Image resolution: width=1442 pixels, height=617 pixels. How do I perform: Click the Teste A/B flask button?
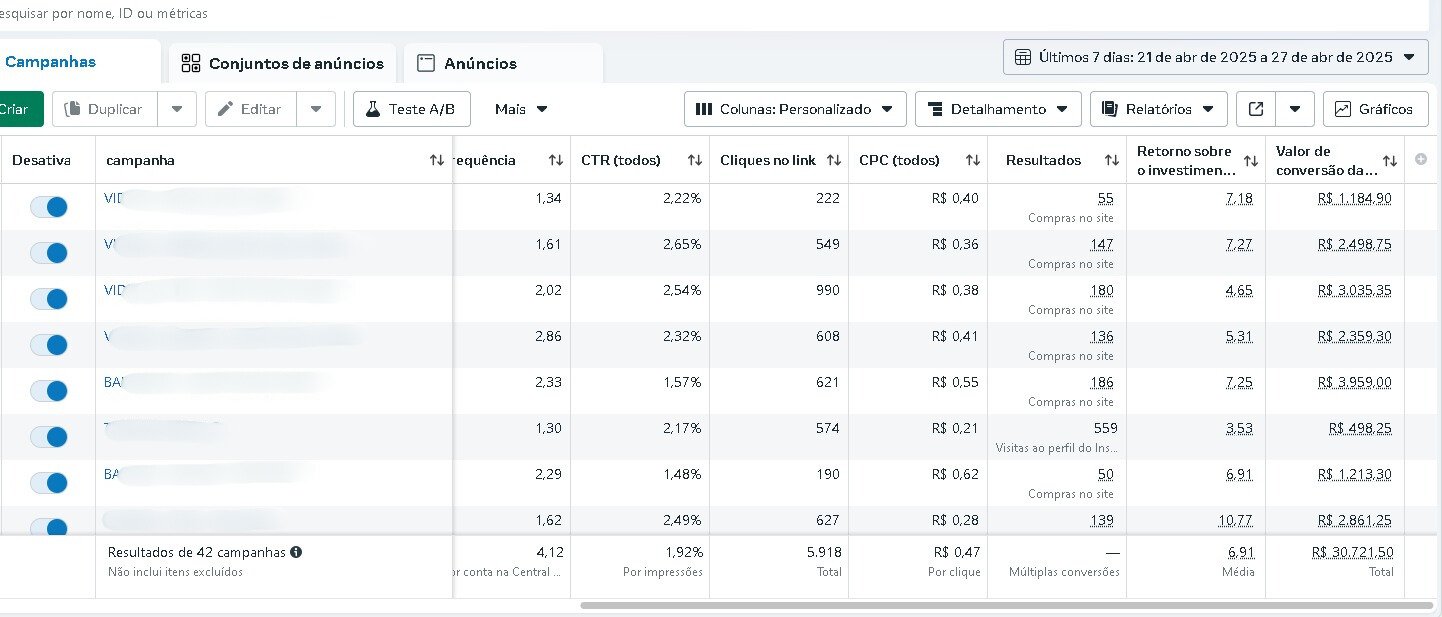(411, 109)
